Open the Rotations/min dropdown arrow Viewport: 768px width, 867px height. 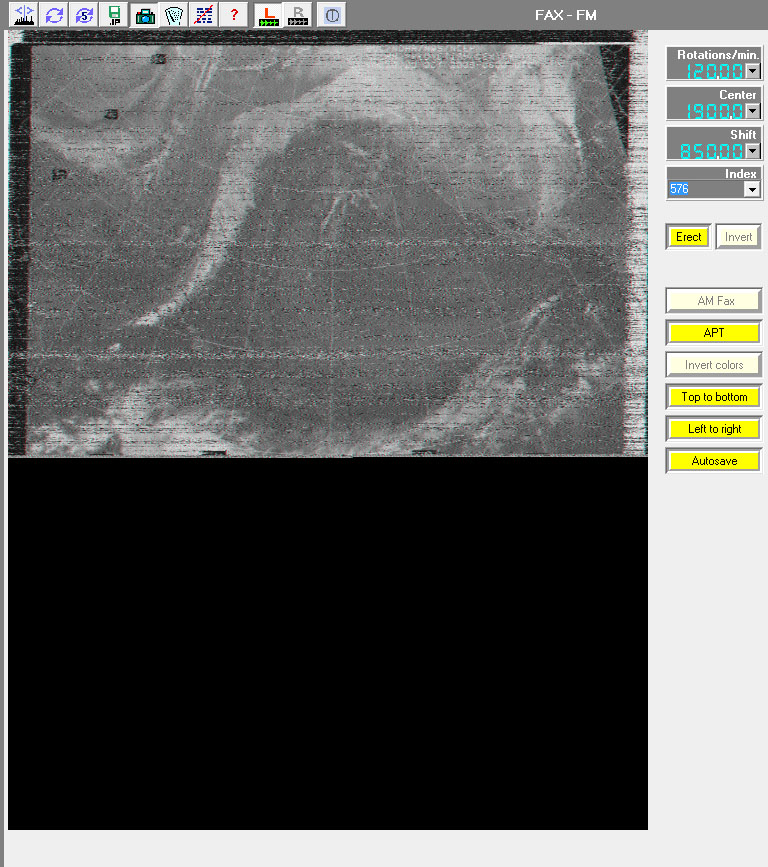coord(753,71)
